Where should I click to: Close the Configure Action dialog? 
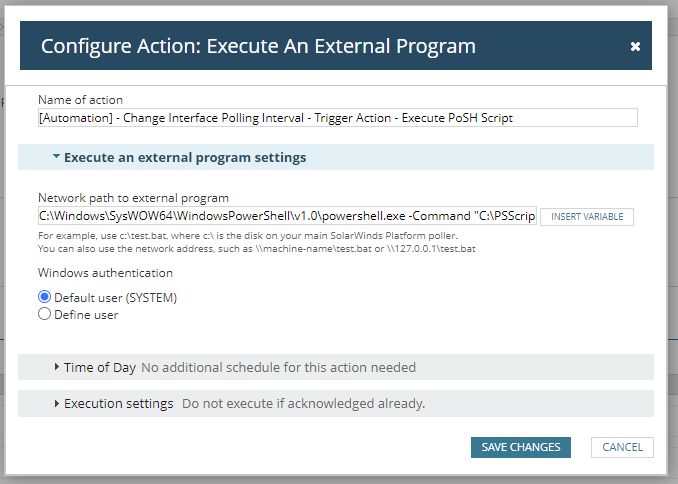click(x=635, y=47)
